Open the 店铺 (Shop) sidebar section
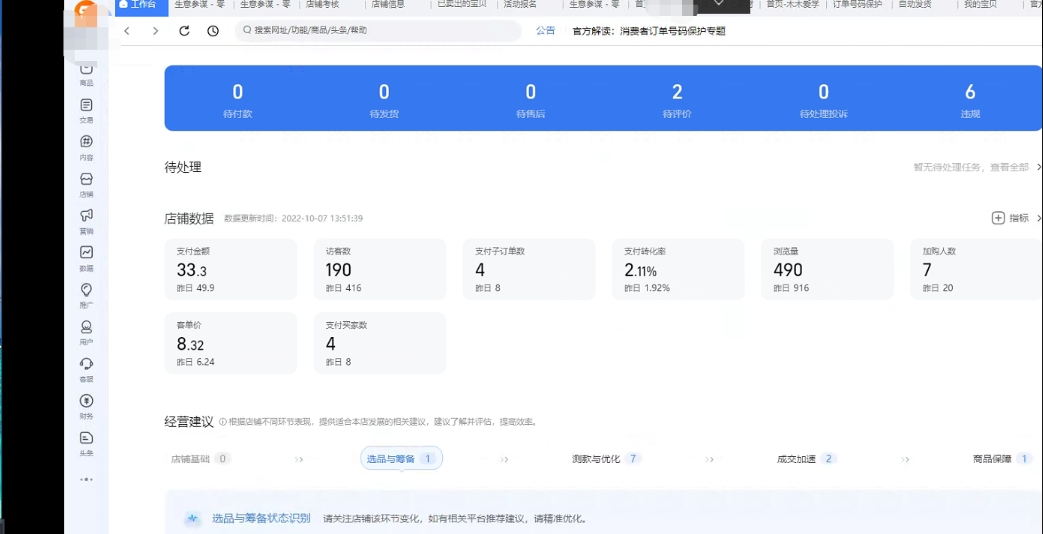The width and height of the screenshot is (1043, 534). (x=87, y=180)
